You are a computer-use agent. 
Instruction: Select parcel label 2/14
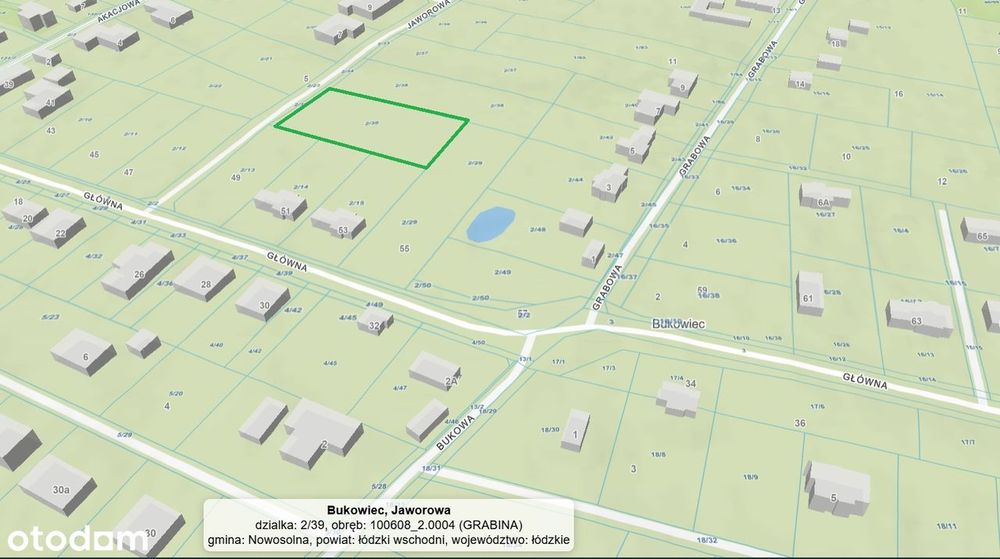click(300, 187)
